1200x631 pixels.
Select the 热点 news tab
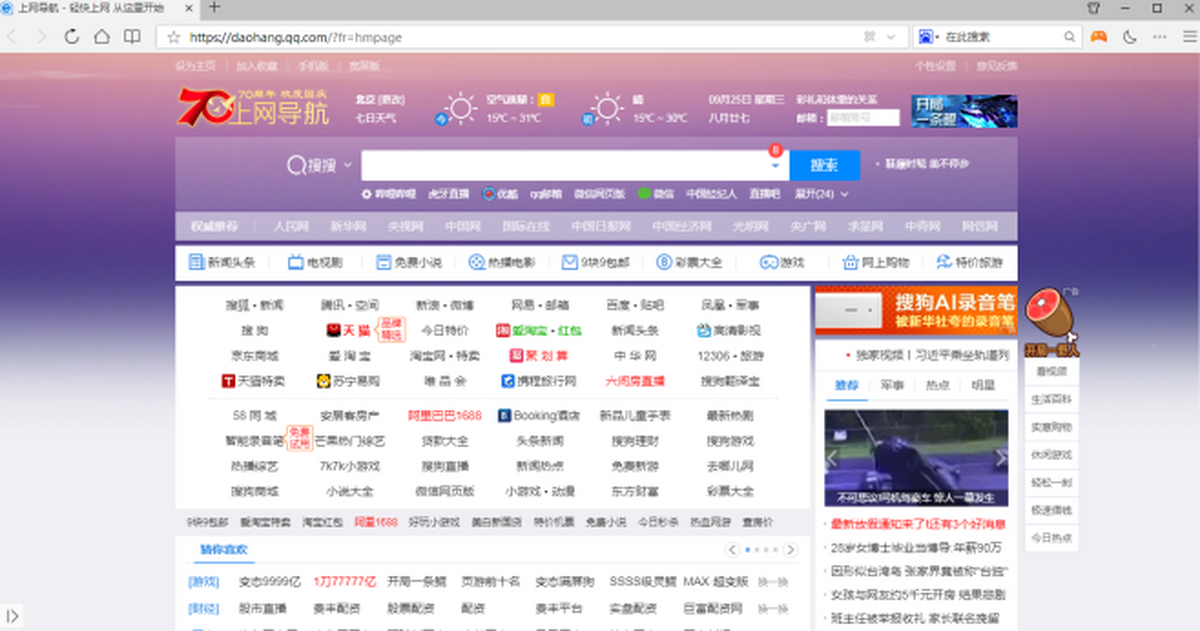click(x=938, y=385)
